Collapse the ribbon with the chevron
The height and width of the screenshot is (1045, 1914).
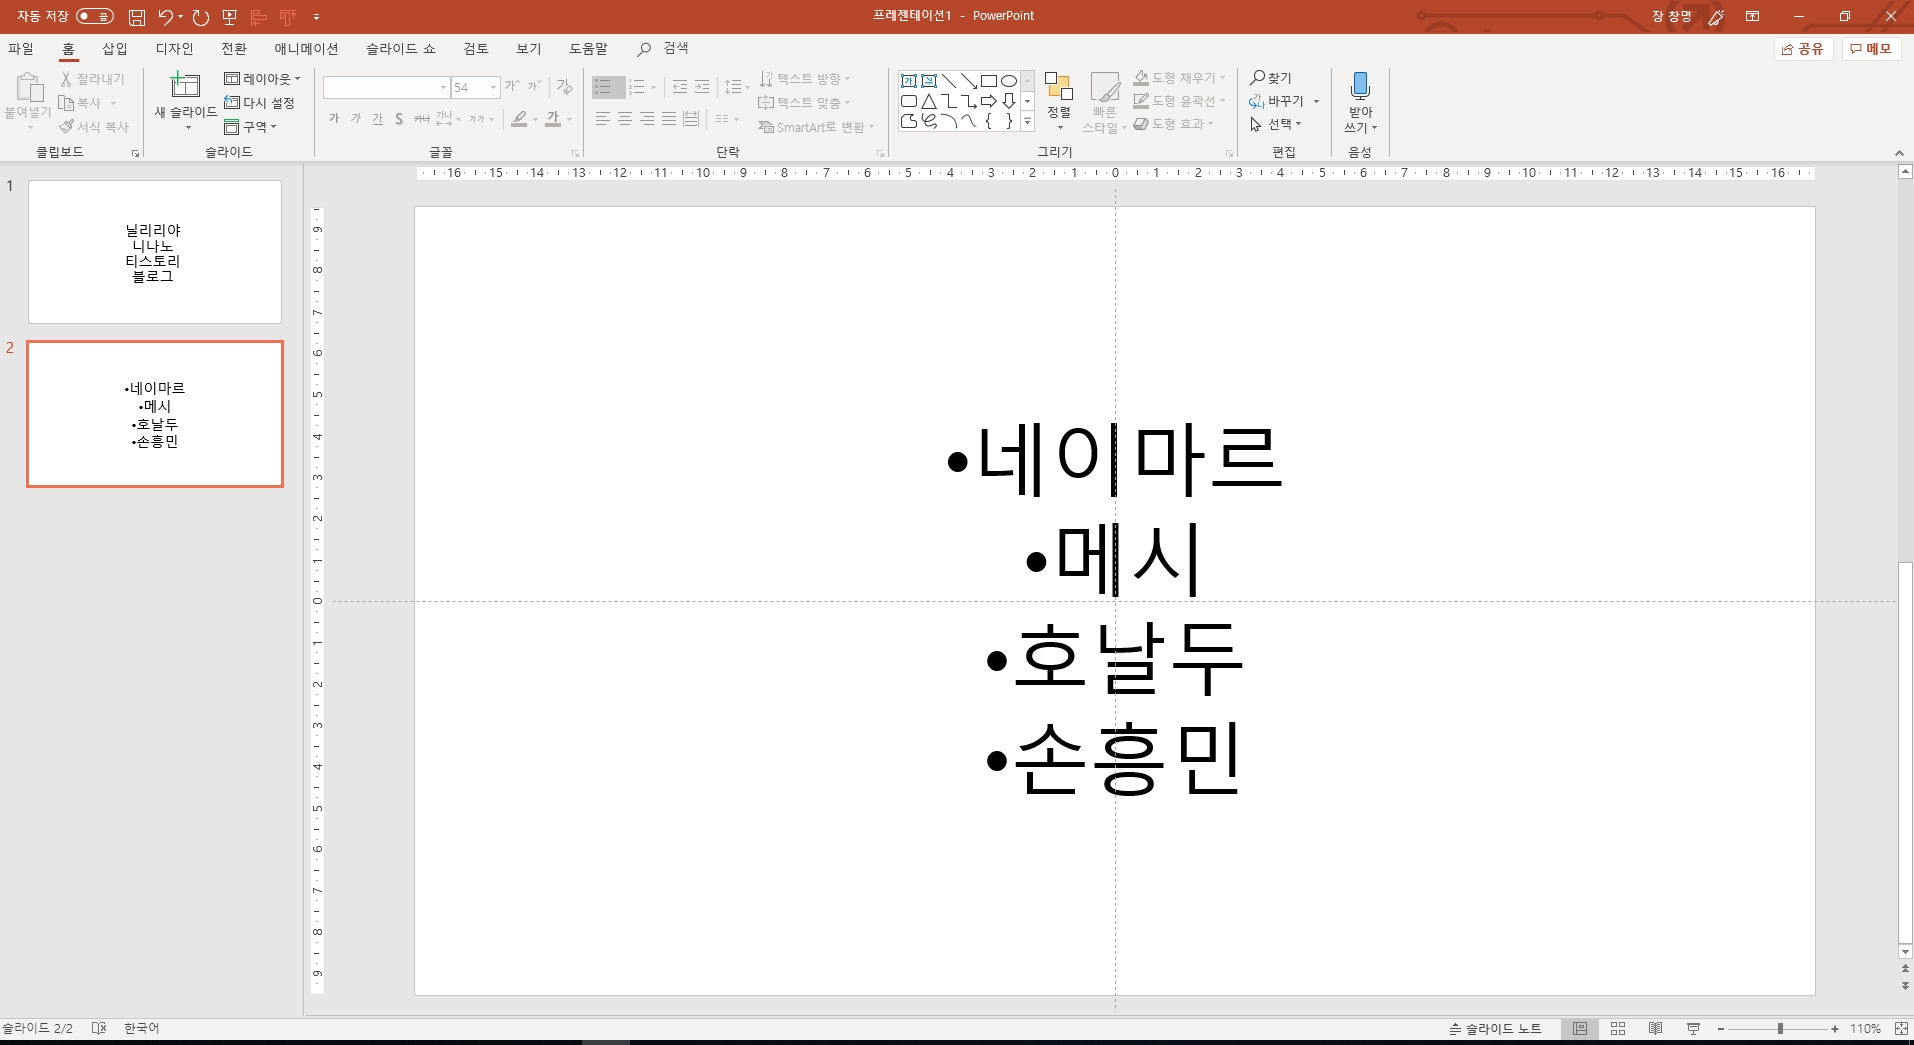[1899, 153]
